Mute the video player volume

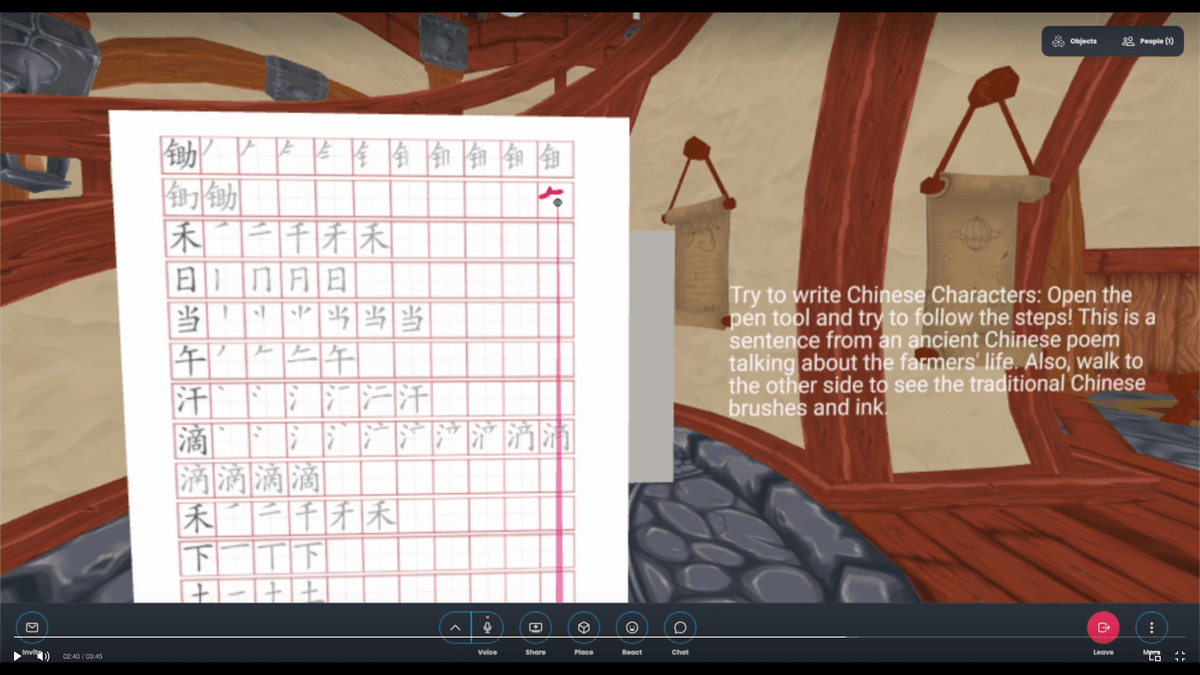tap(43, 656)
